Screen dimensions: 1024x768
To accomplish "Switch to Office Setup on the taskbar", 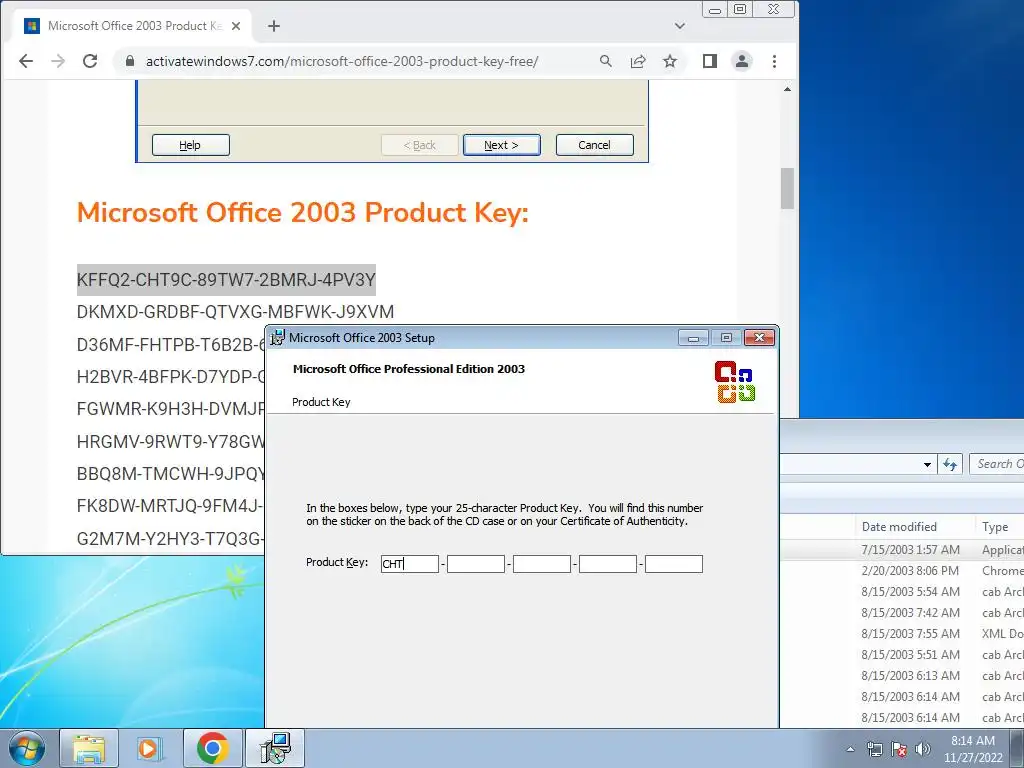I will 274,748.
